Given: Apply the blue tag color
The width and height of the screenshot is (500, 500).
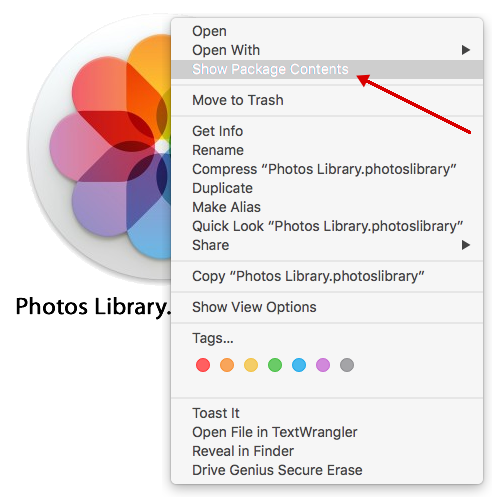Looking at the screenshot, I should click(299, 365).
